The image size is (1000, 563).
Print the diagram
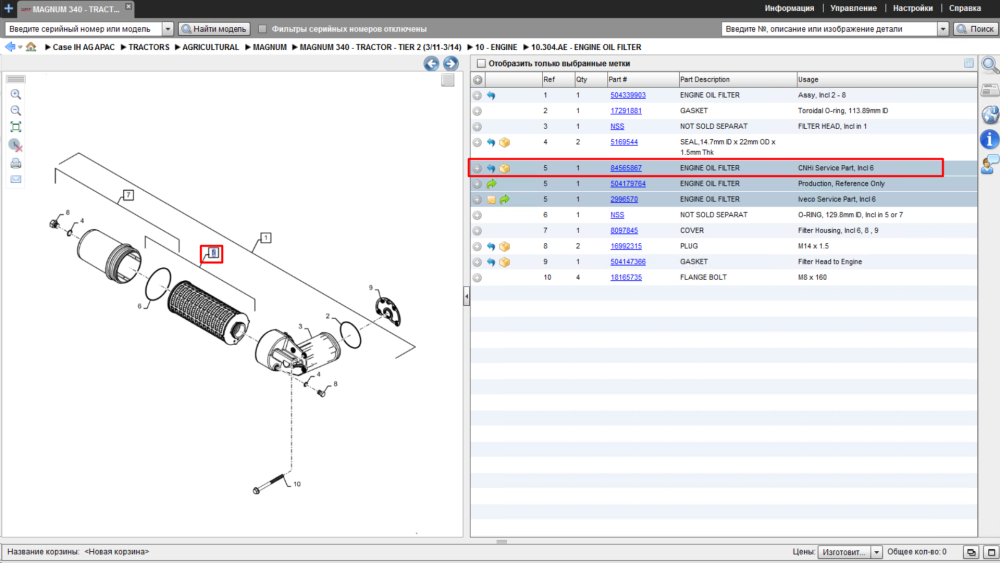pyautogui.click(x=16, y=163)
